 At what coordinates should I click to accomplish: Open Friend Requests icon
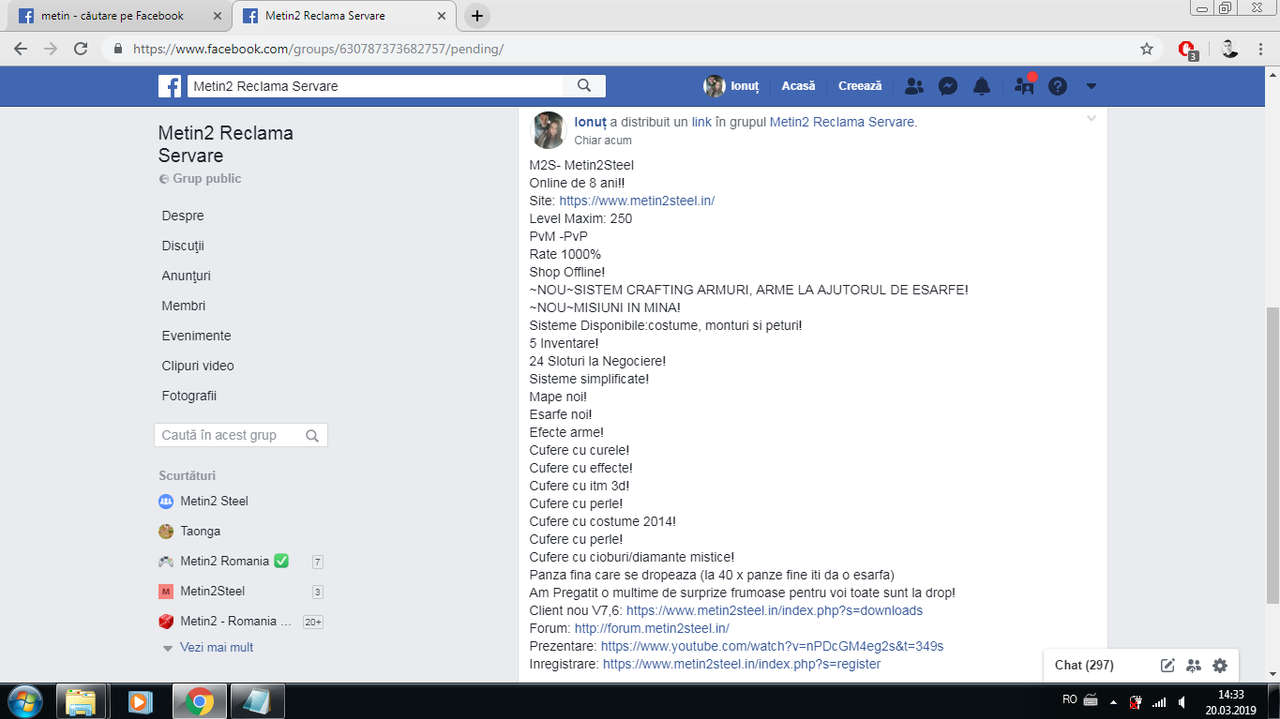tap(914, 86)
